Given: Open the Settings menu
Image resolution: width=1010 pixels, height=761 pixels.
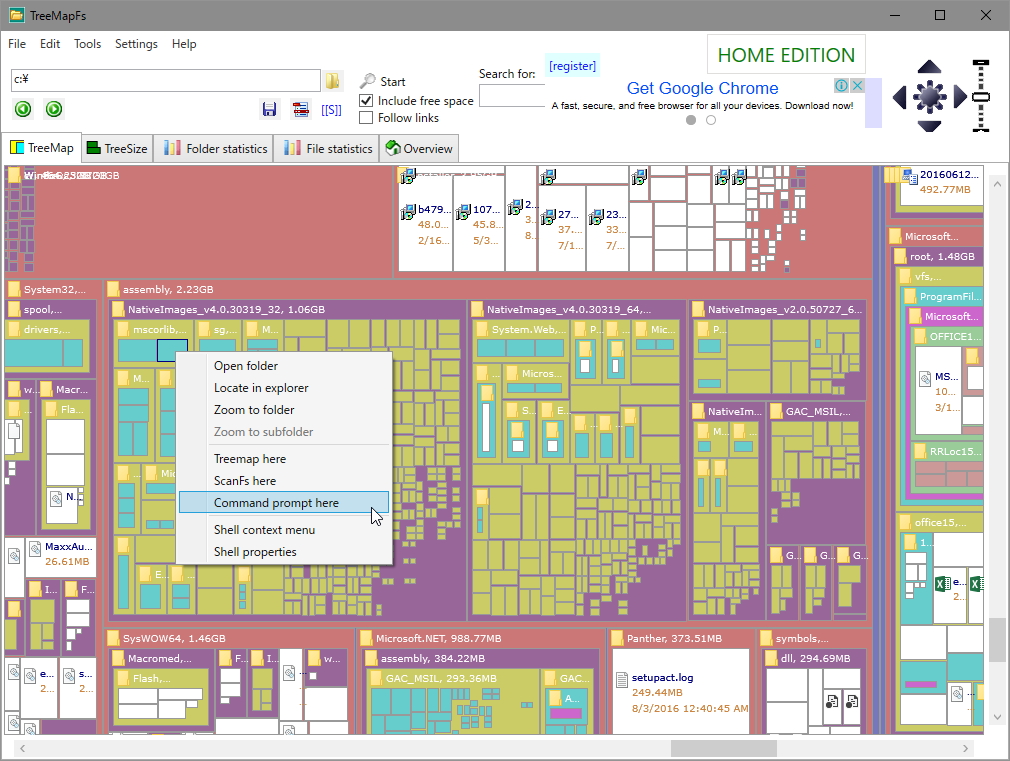Looking at the screenshot, I should (136, 44).
